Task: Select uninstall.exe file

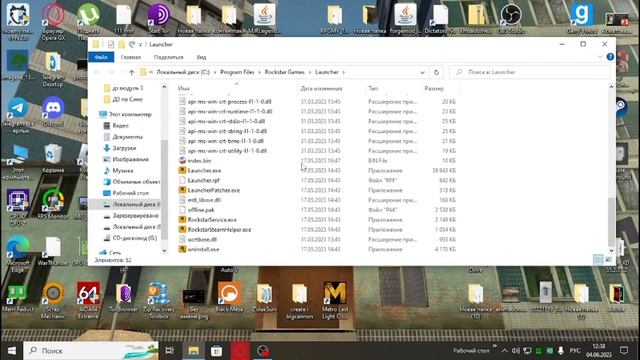Action: click(203, 249)
